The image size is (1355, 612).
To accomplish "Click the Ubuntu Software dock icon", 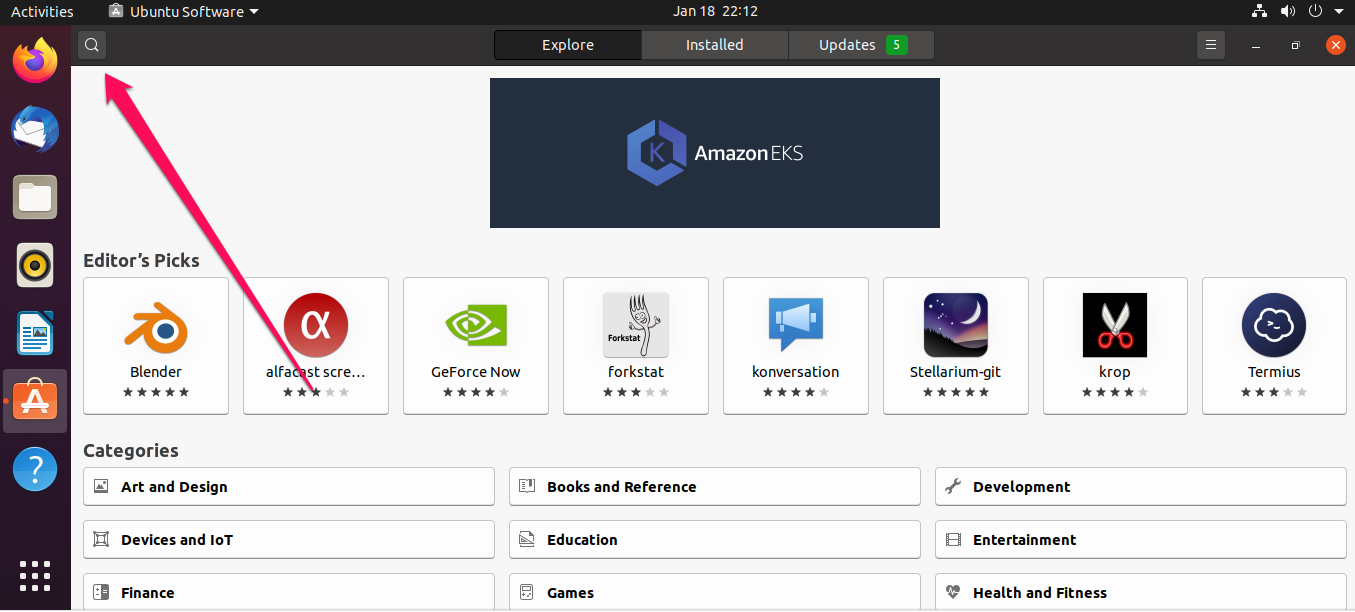I will tap(35, 401).
